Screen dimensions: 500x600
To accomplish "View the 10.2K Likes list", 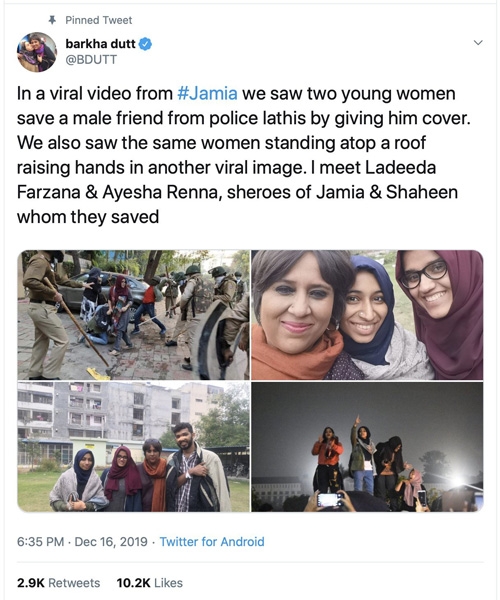I will coord(150,583).
